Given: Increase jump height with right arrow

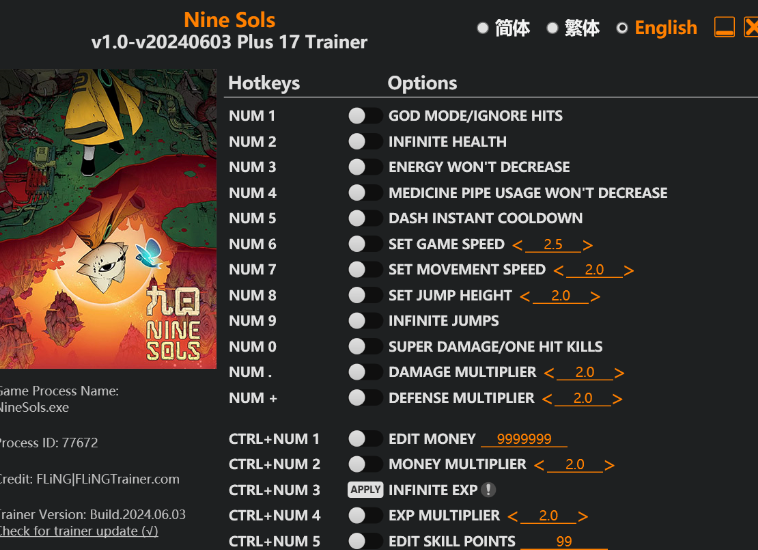Looking at the screenshot, I should pos(596,296).
